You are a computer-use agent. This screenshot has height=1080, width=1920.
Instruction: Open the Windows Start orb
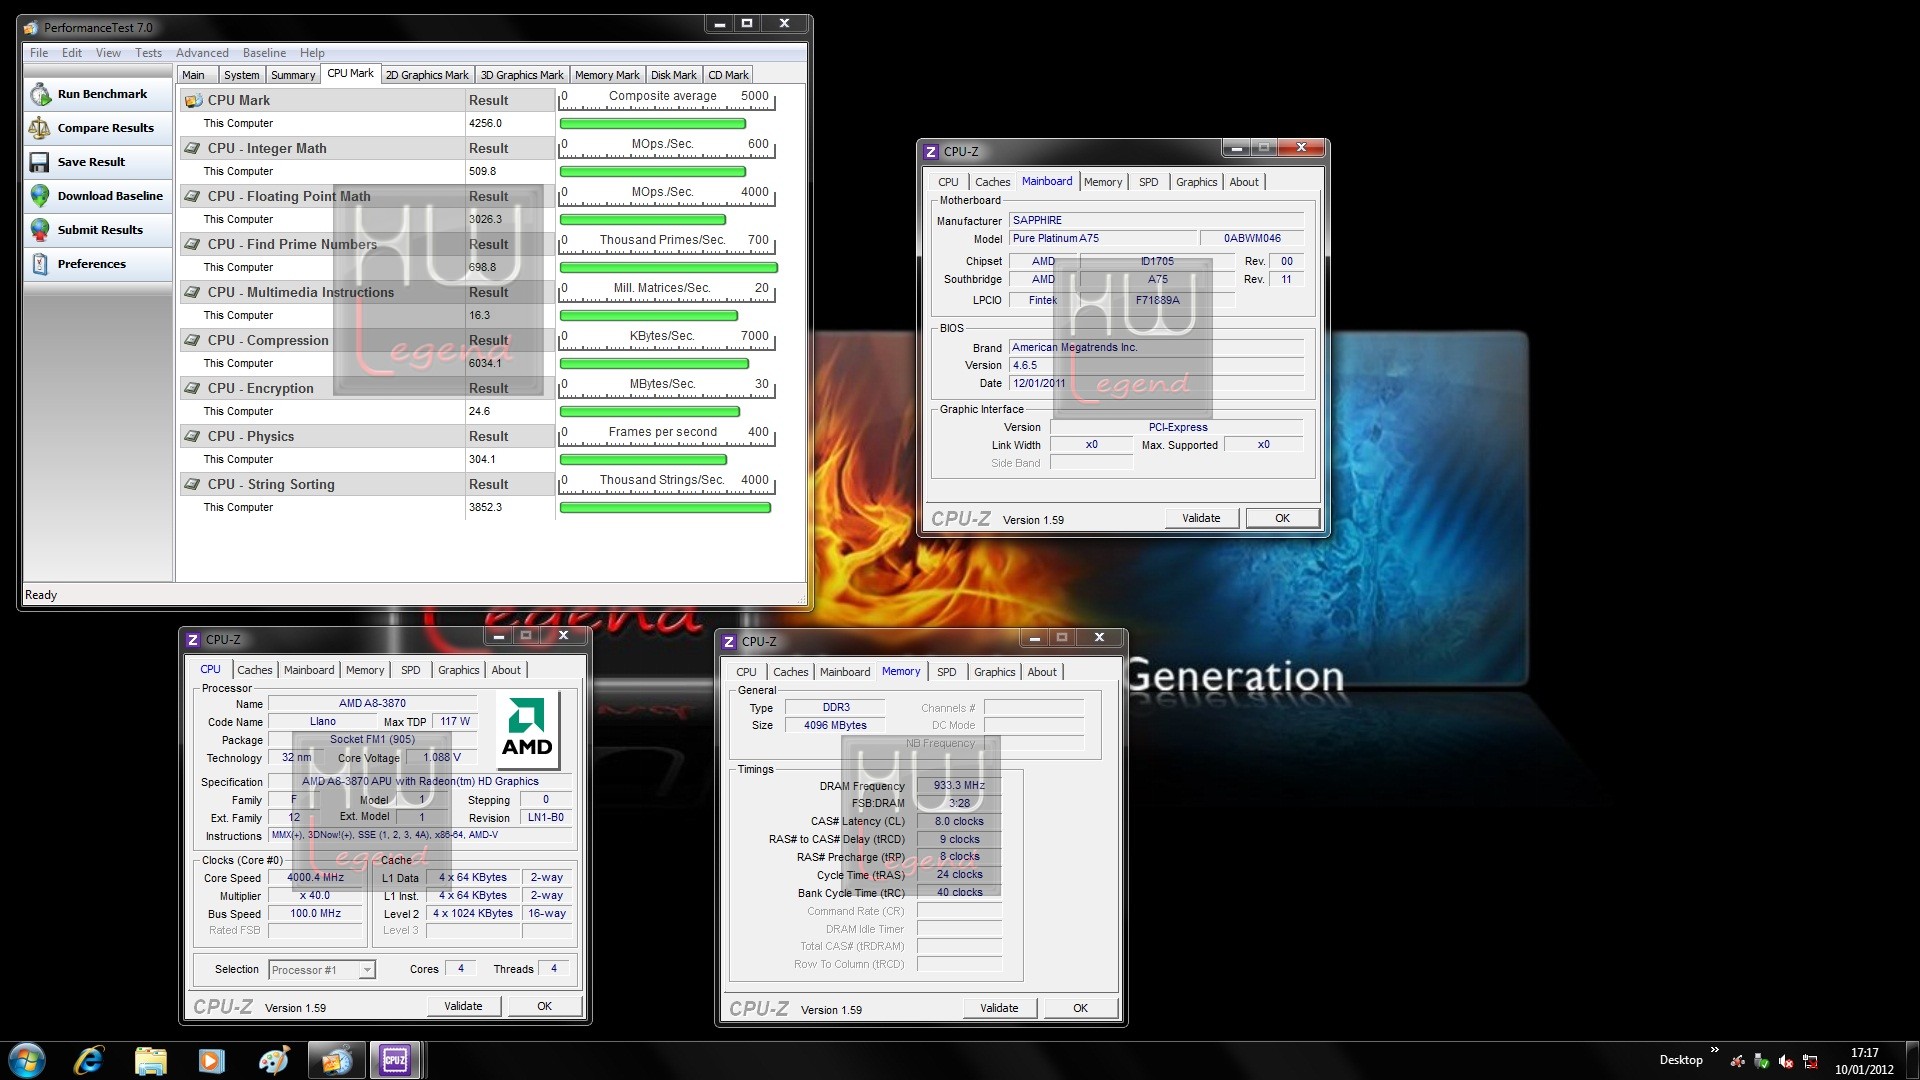tap(27, 1060)
